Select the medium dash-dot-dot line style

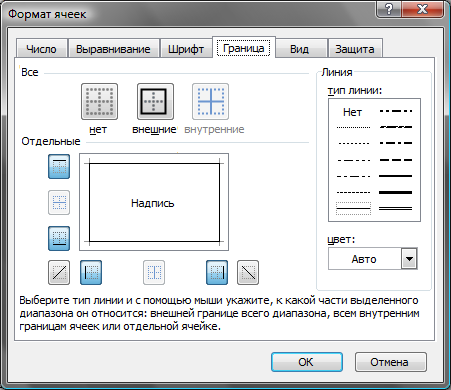click(396, 111)
